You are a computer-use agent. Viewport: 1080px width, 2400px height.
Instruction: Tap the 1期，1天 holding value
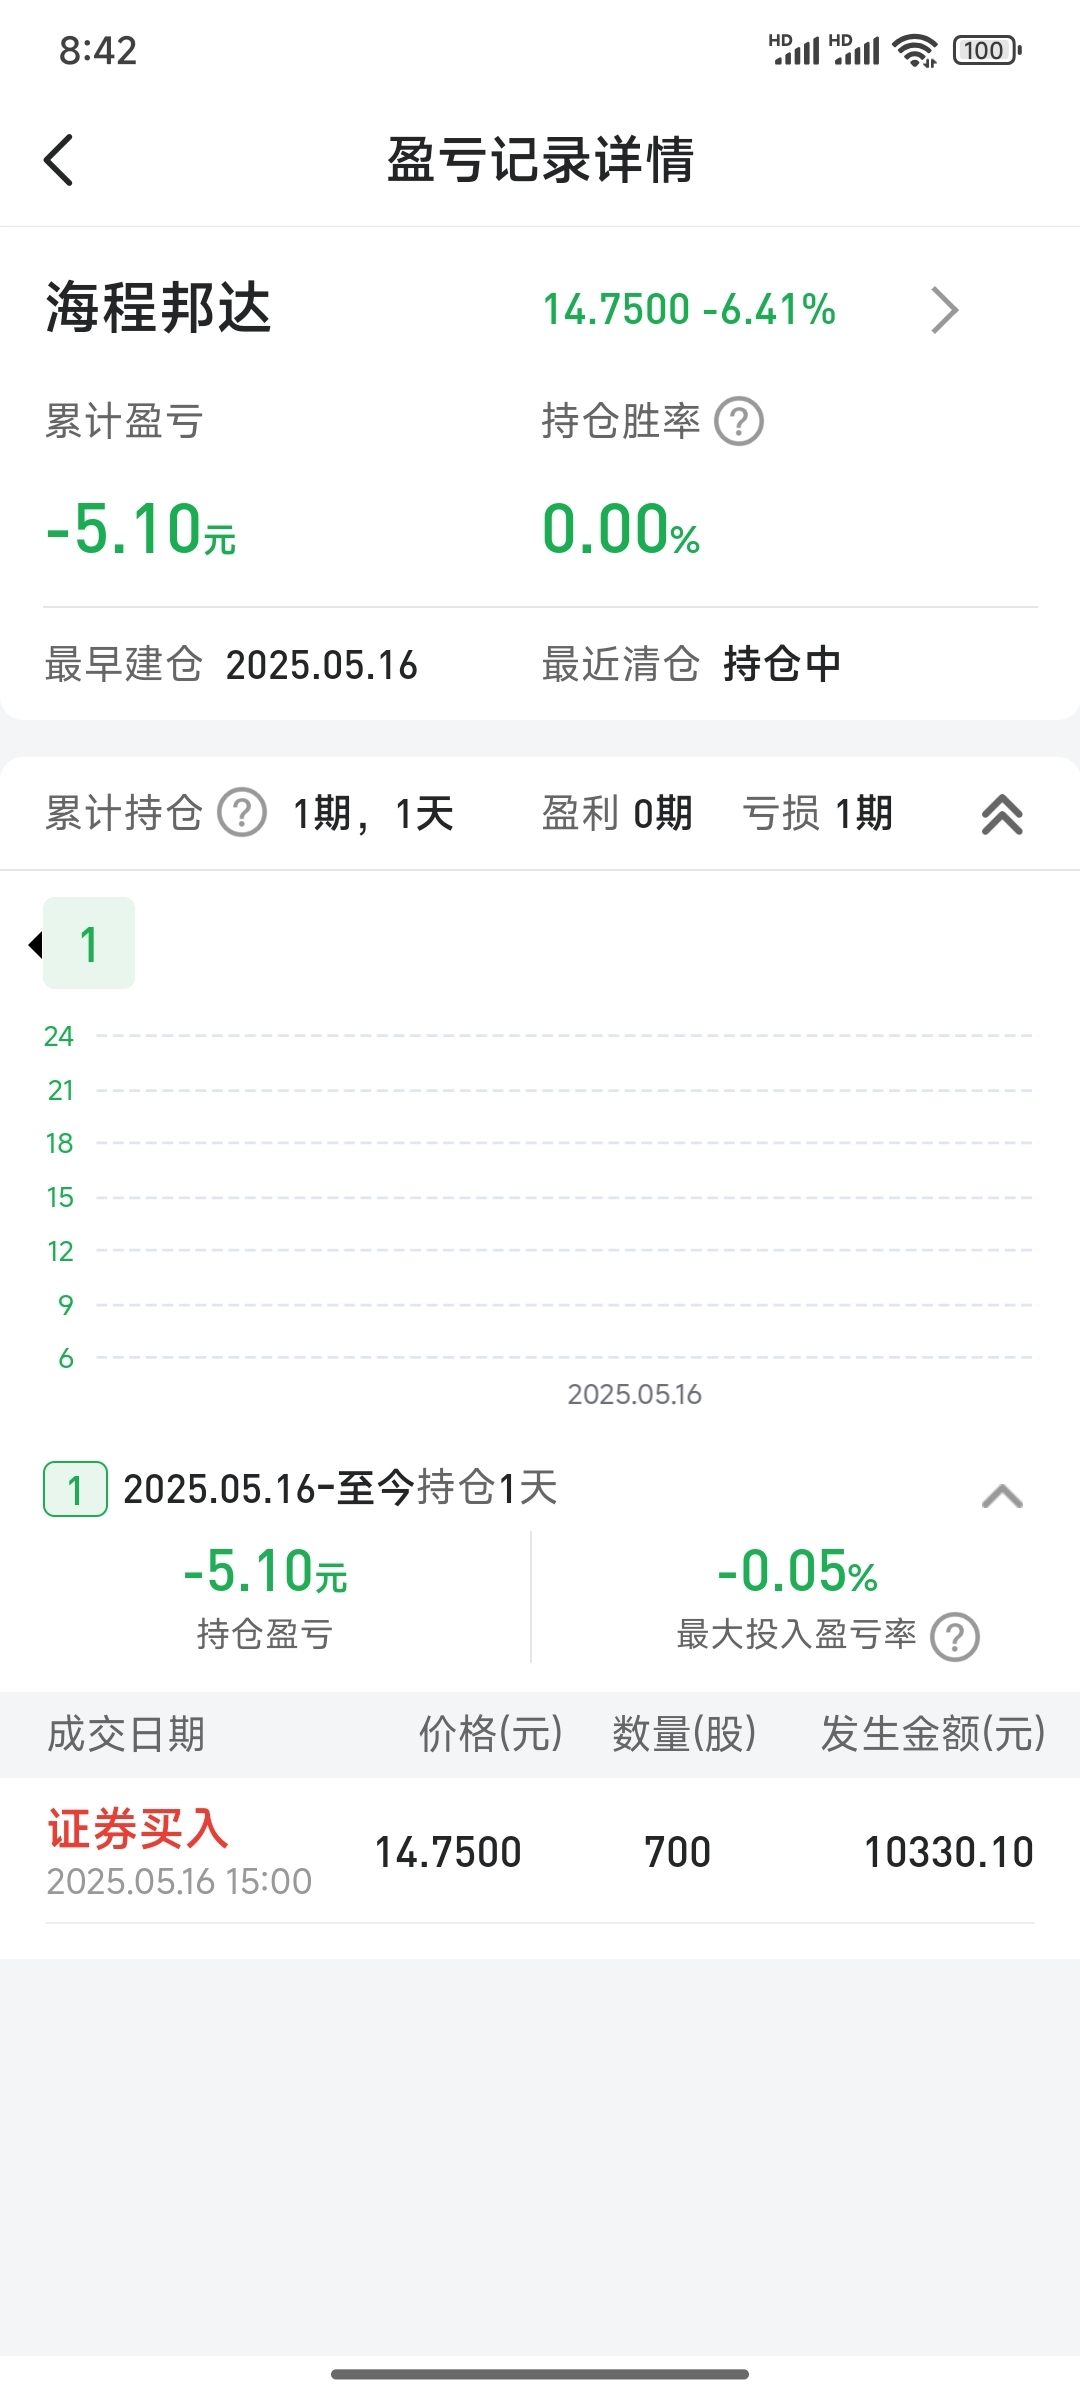pos(373,813)
